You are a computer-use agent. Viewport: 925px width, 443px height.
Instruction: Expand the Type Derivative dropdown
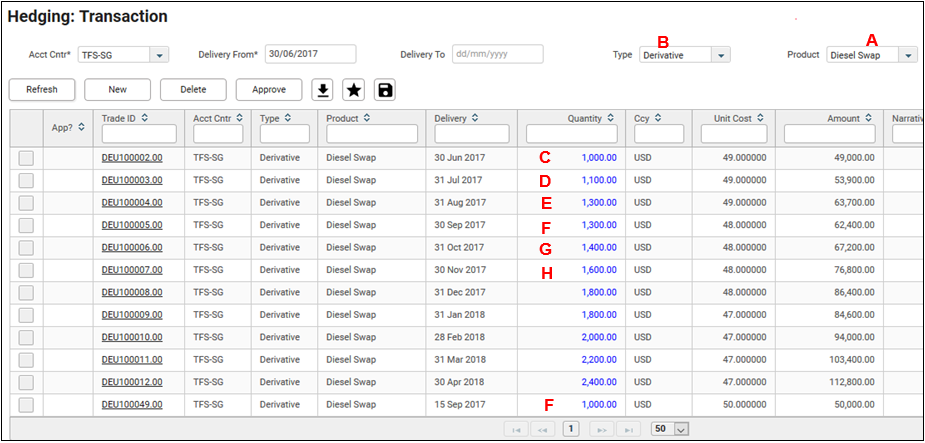pyautogui.click(x=721, y=55)
